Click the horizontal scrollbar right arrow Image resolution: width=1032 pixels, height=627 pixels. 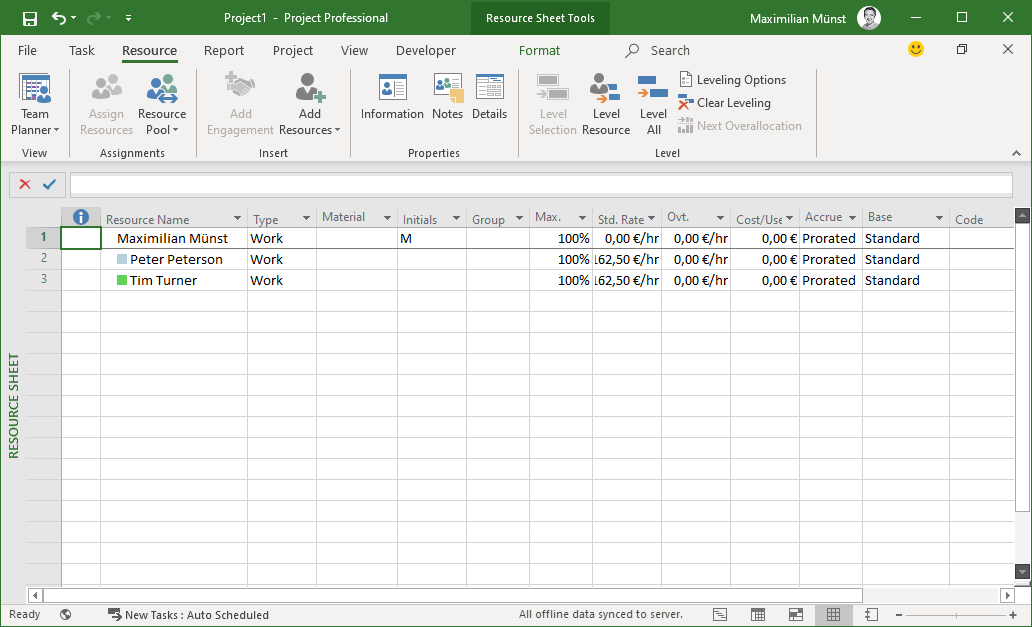pyautogui.click(x=1007, y=595)
